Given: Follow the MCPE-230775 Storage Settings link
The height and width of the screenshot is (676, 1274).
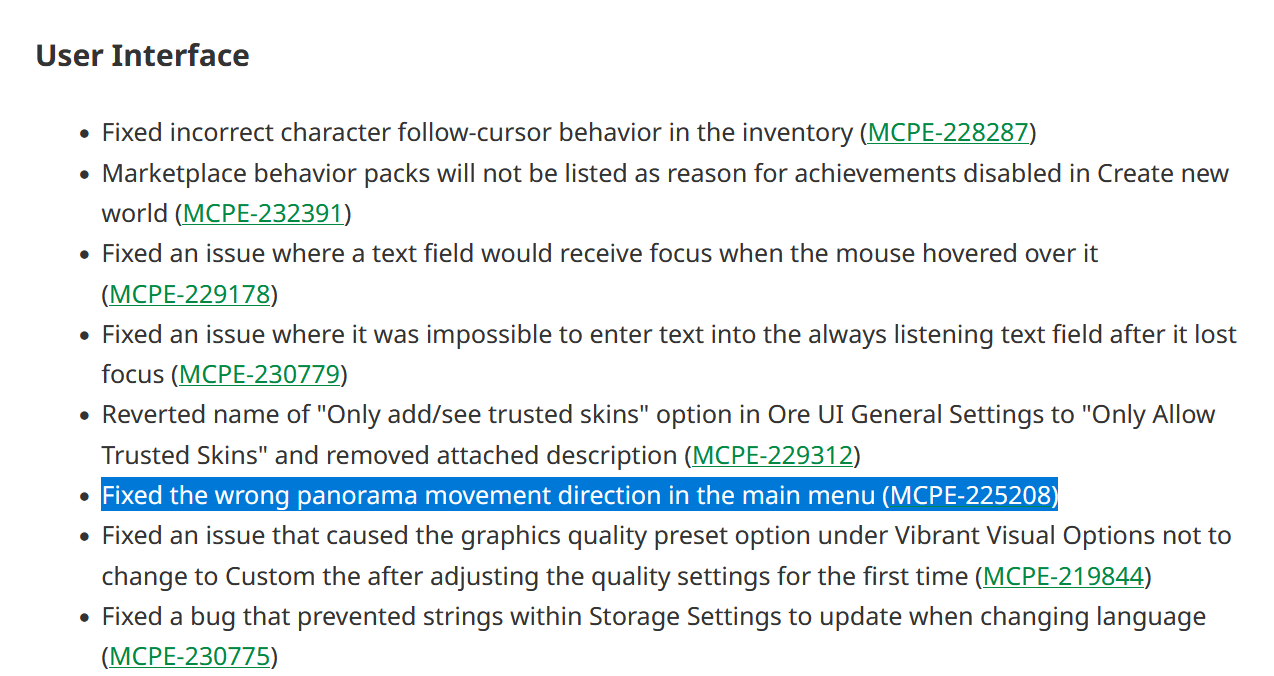Looking at the screenshot, I should click(x=190, y=657).
